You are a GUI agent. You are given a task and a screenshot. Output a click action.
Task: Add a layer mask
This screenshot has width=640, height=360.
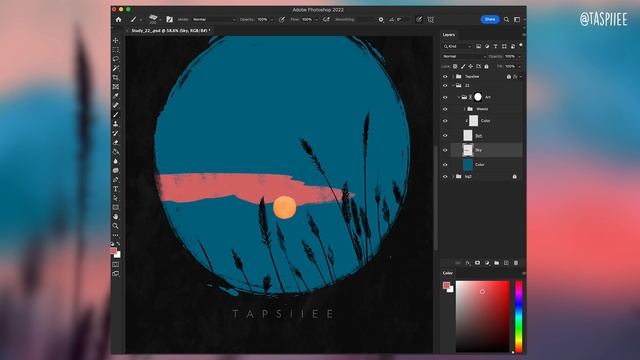[478, 263]
